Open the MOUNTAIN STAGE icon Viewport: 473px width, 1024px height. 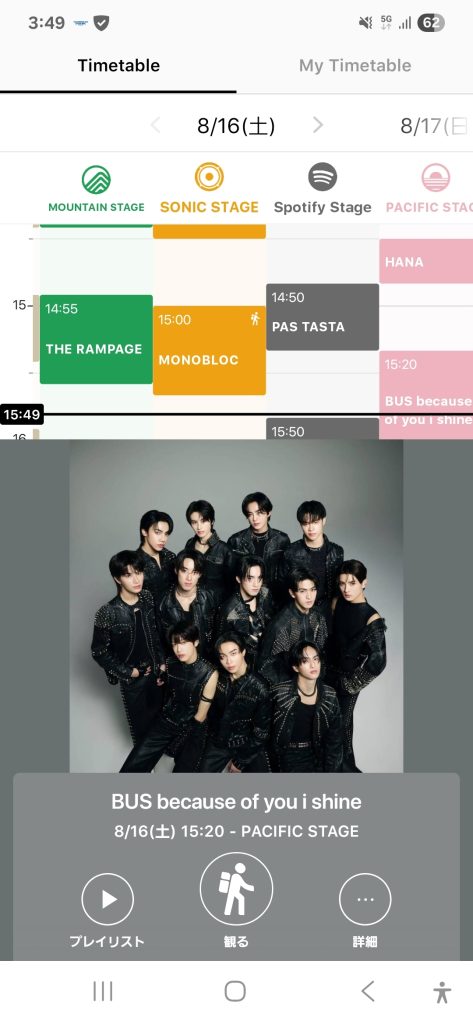[x=96, y=180]
